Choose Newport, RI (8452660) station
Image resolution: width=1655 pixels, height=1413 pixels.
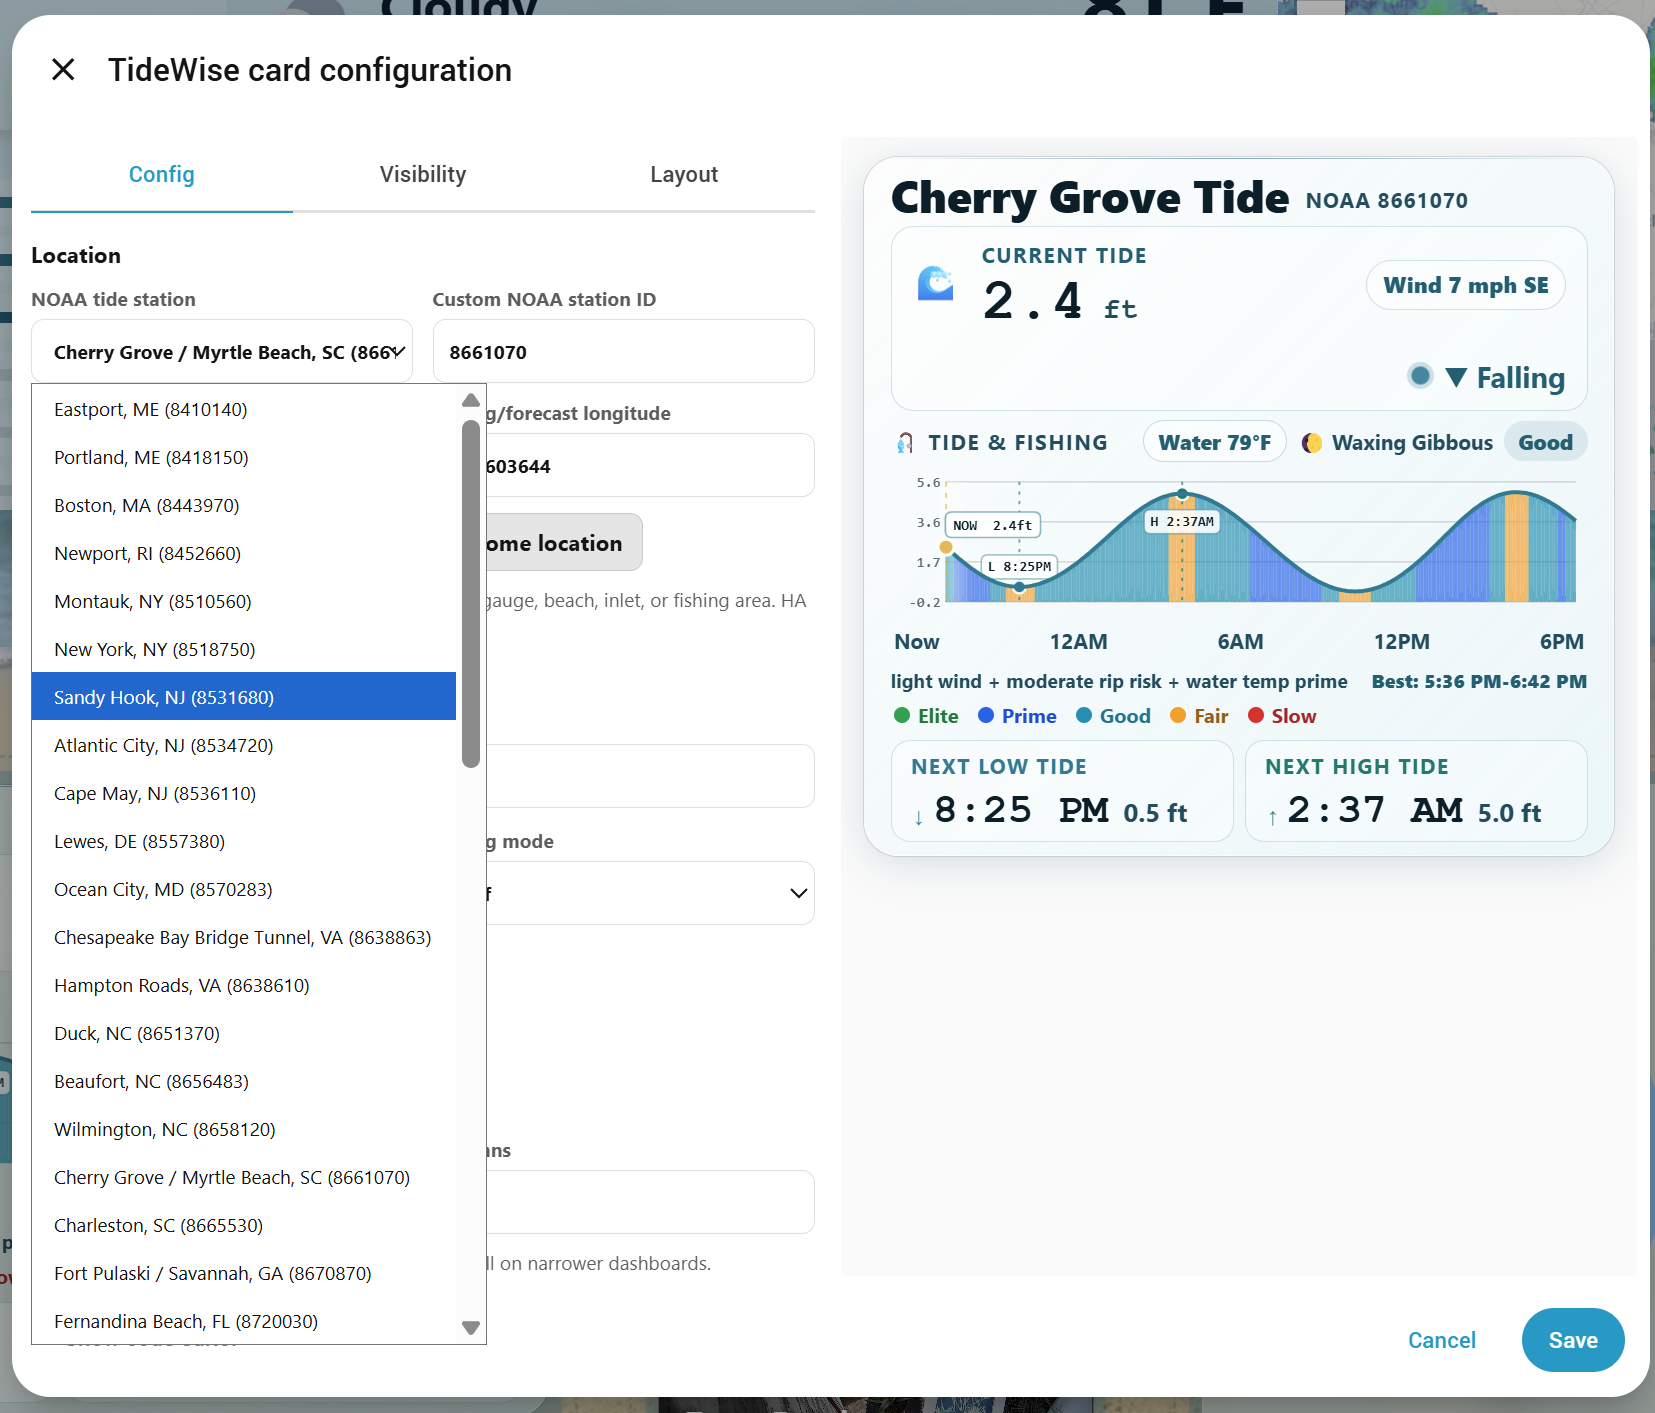[x=244, y=554]
